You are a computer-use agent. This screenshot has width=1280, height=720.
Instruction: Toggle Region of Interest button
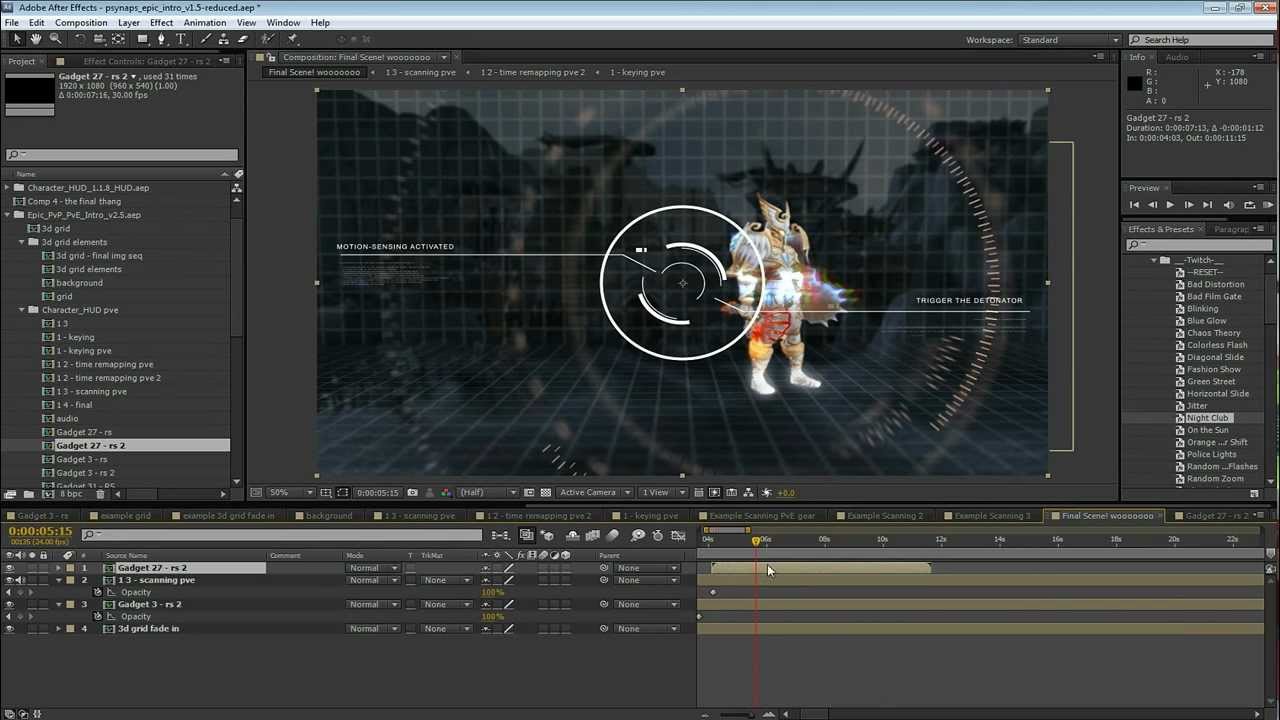tap(529, 492)
